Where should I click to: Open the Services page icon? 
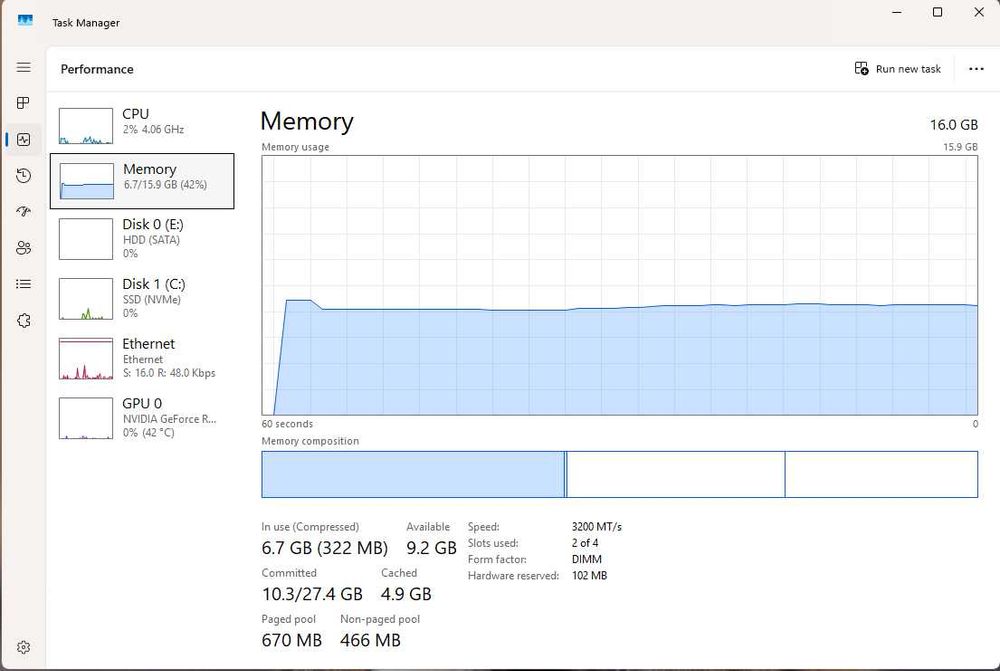click(x=24, y=320)
